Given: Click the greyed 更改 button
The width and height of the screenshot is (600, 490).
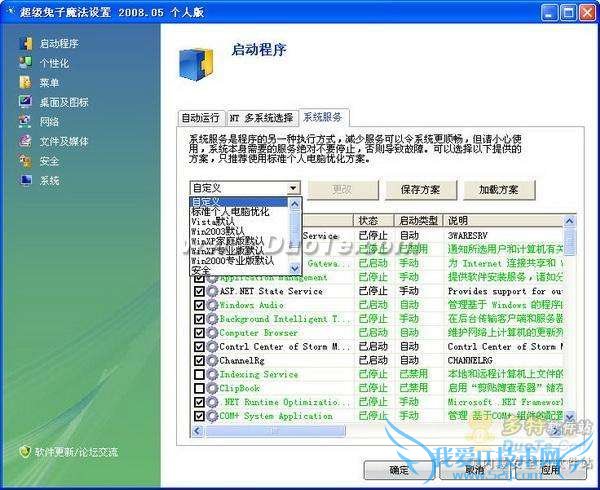Looking at the screenshot, I should [x=342, y=190].
